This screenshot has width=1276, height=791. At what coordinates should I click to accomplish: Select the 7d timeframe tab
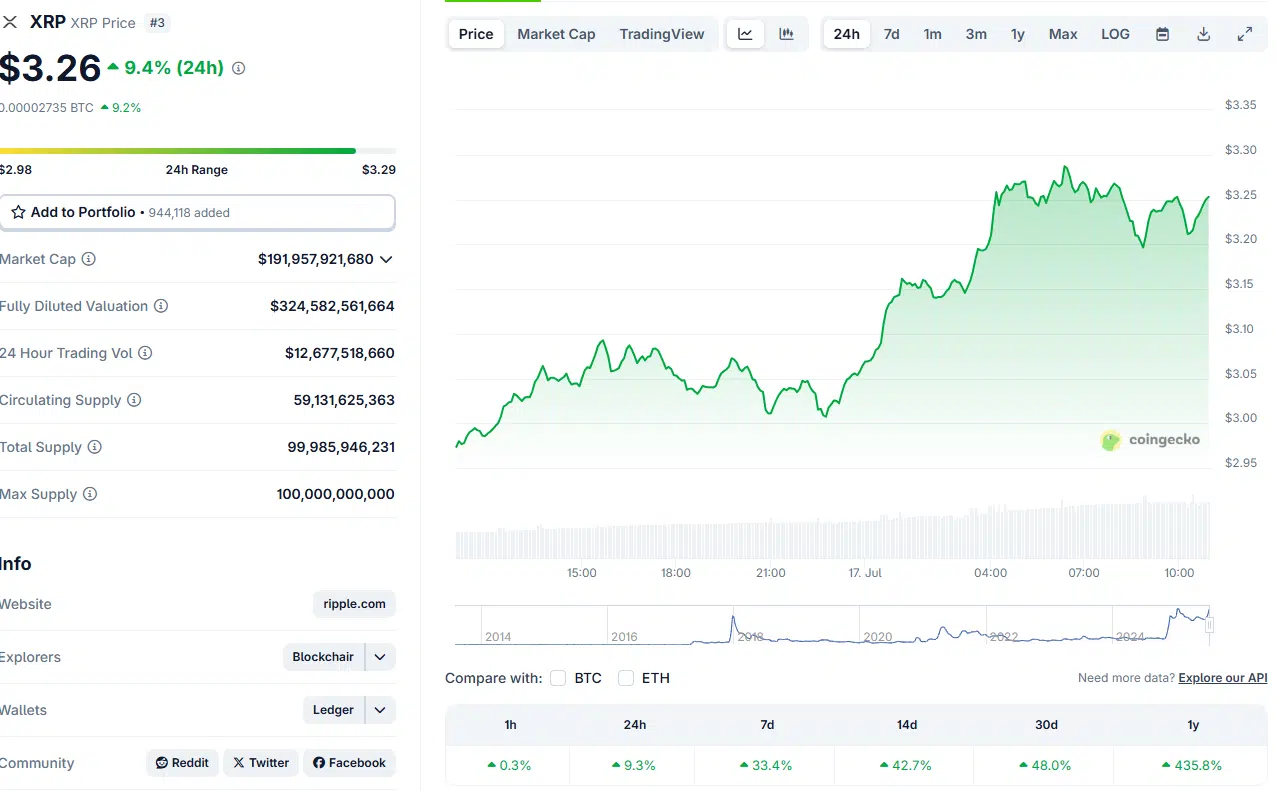click(x=891, y=33)
